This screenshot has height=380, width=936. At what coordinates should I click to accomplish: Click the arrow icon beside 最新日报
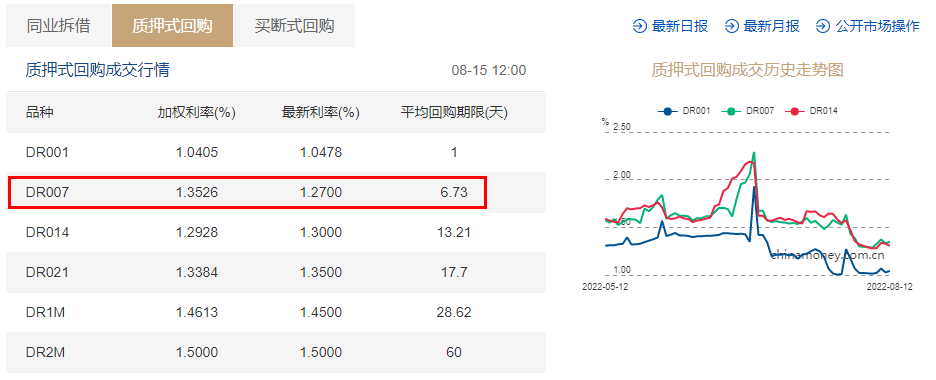pos(639,26)
